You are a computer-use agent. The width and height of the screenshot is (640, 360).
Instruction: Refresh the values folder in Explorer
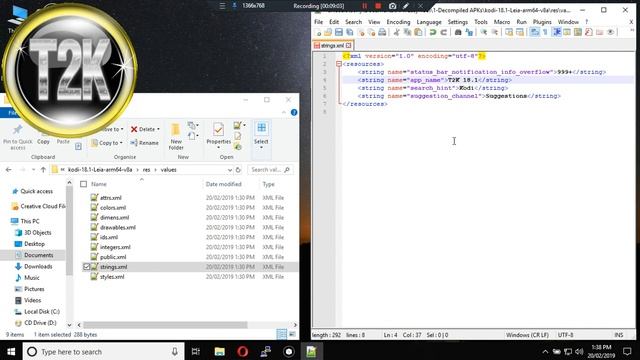238,169
